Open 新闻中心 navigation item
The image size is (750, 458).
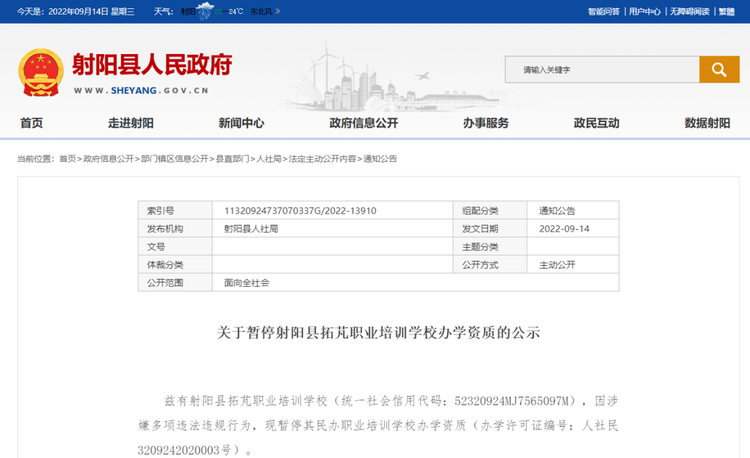[241, 123]
